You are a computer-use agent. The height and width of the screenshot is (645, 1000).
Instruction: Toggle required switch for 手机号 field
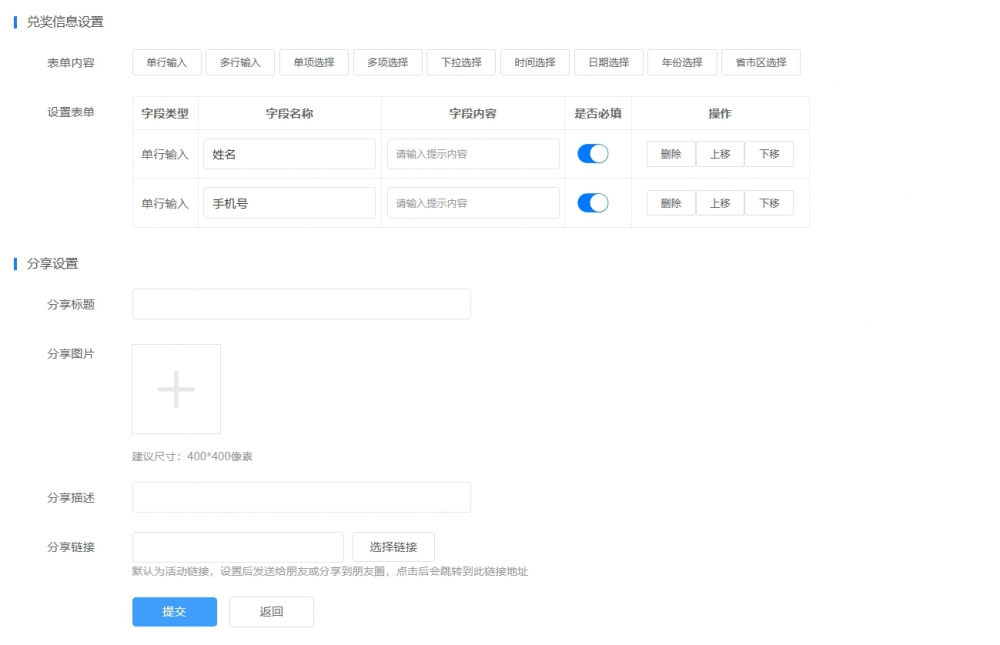pyautogui.click(x=593, y=203)
